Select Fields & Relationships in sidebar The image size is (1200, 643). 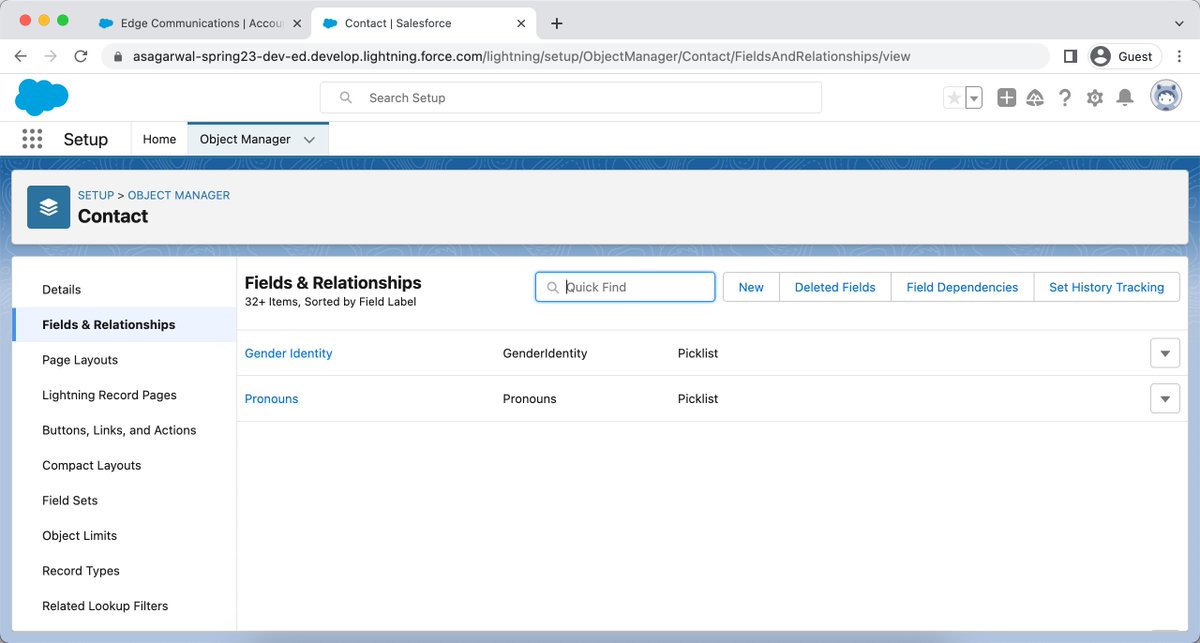click(x=124, y=324)
